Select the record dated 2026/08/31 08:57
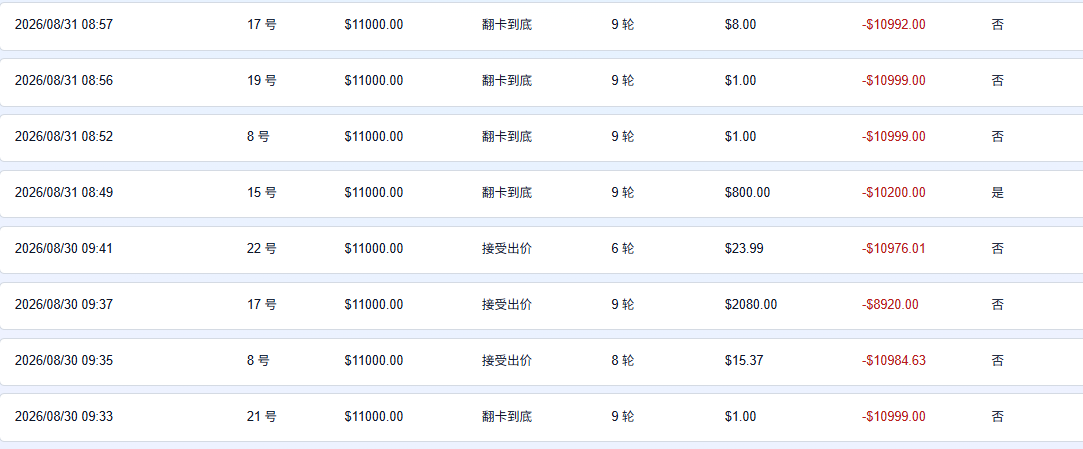Screen dimensions: 1083x449 542,26
